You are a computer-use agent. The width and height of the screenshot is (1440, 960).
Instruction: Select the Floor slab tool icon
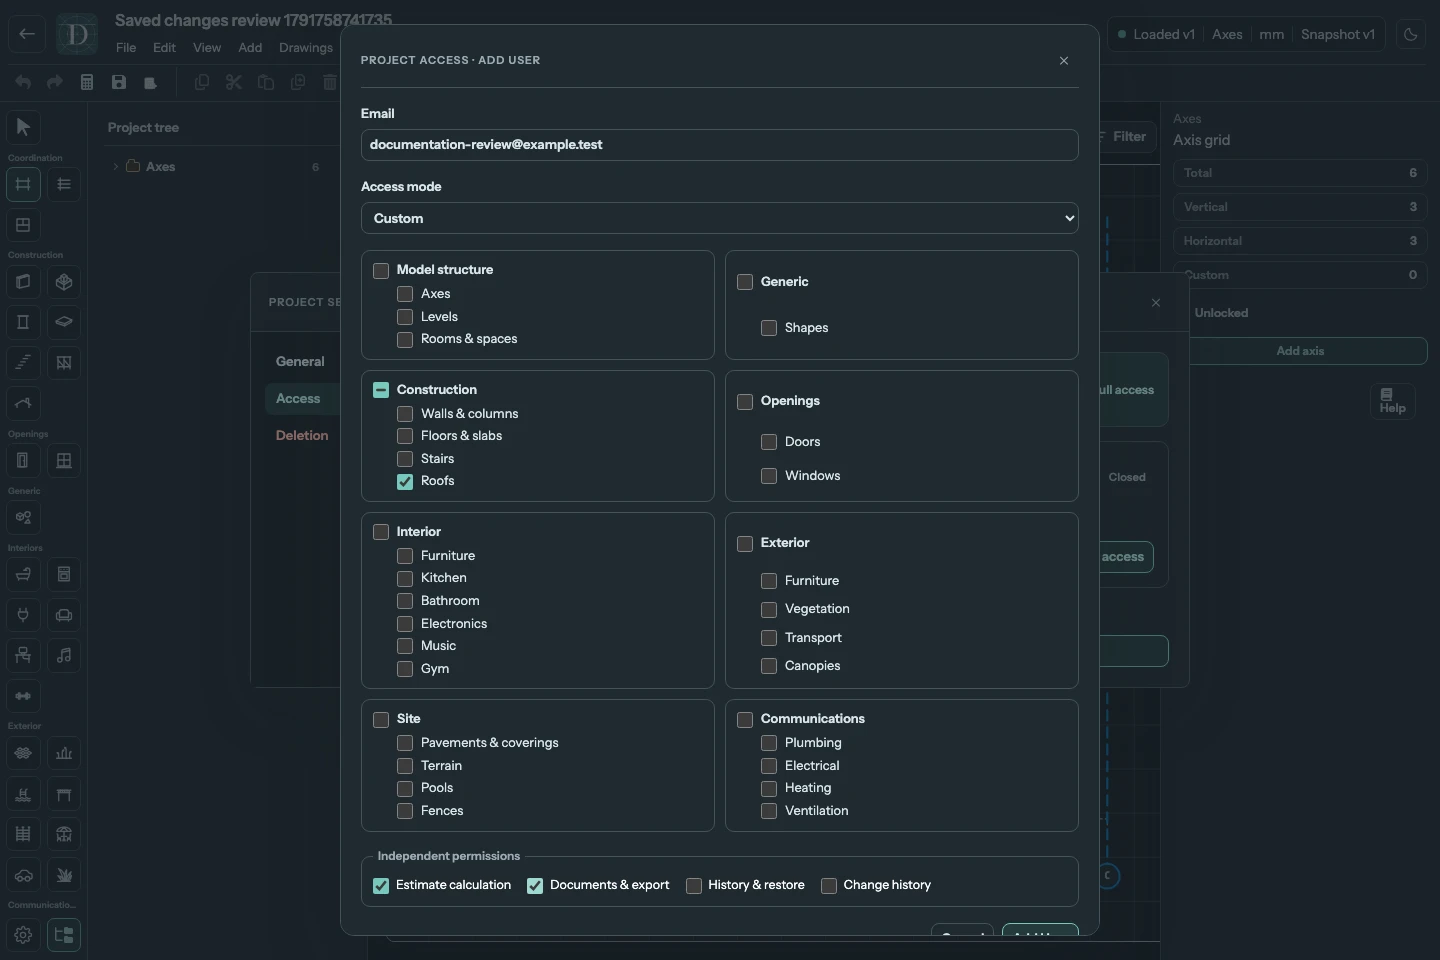(64, 322)
